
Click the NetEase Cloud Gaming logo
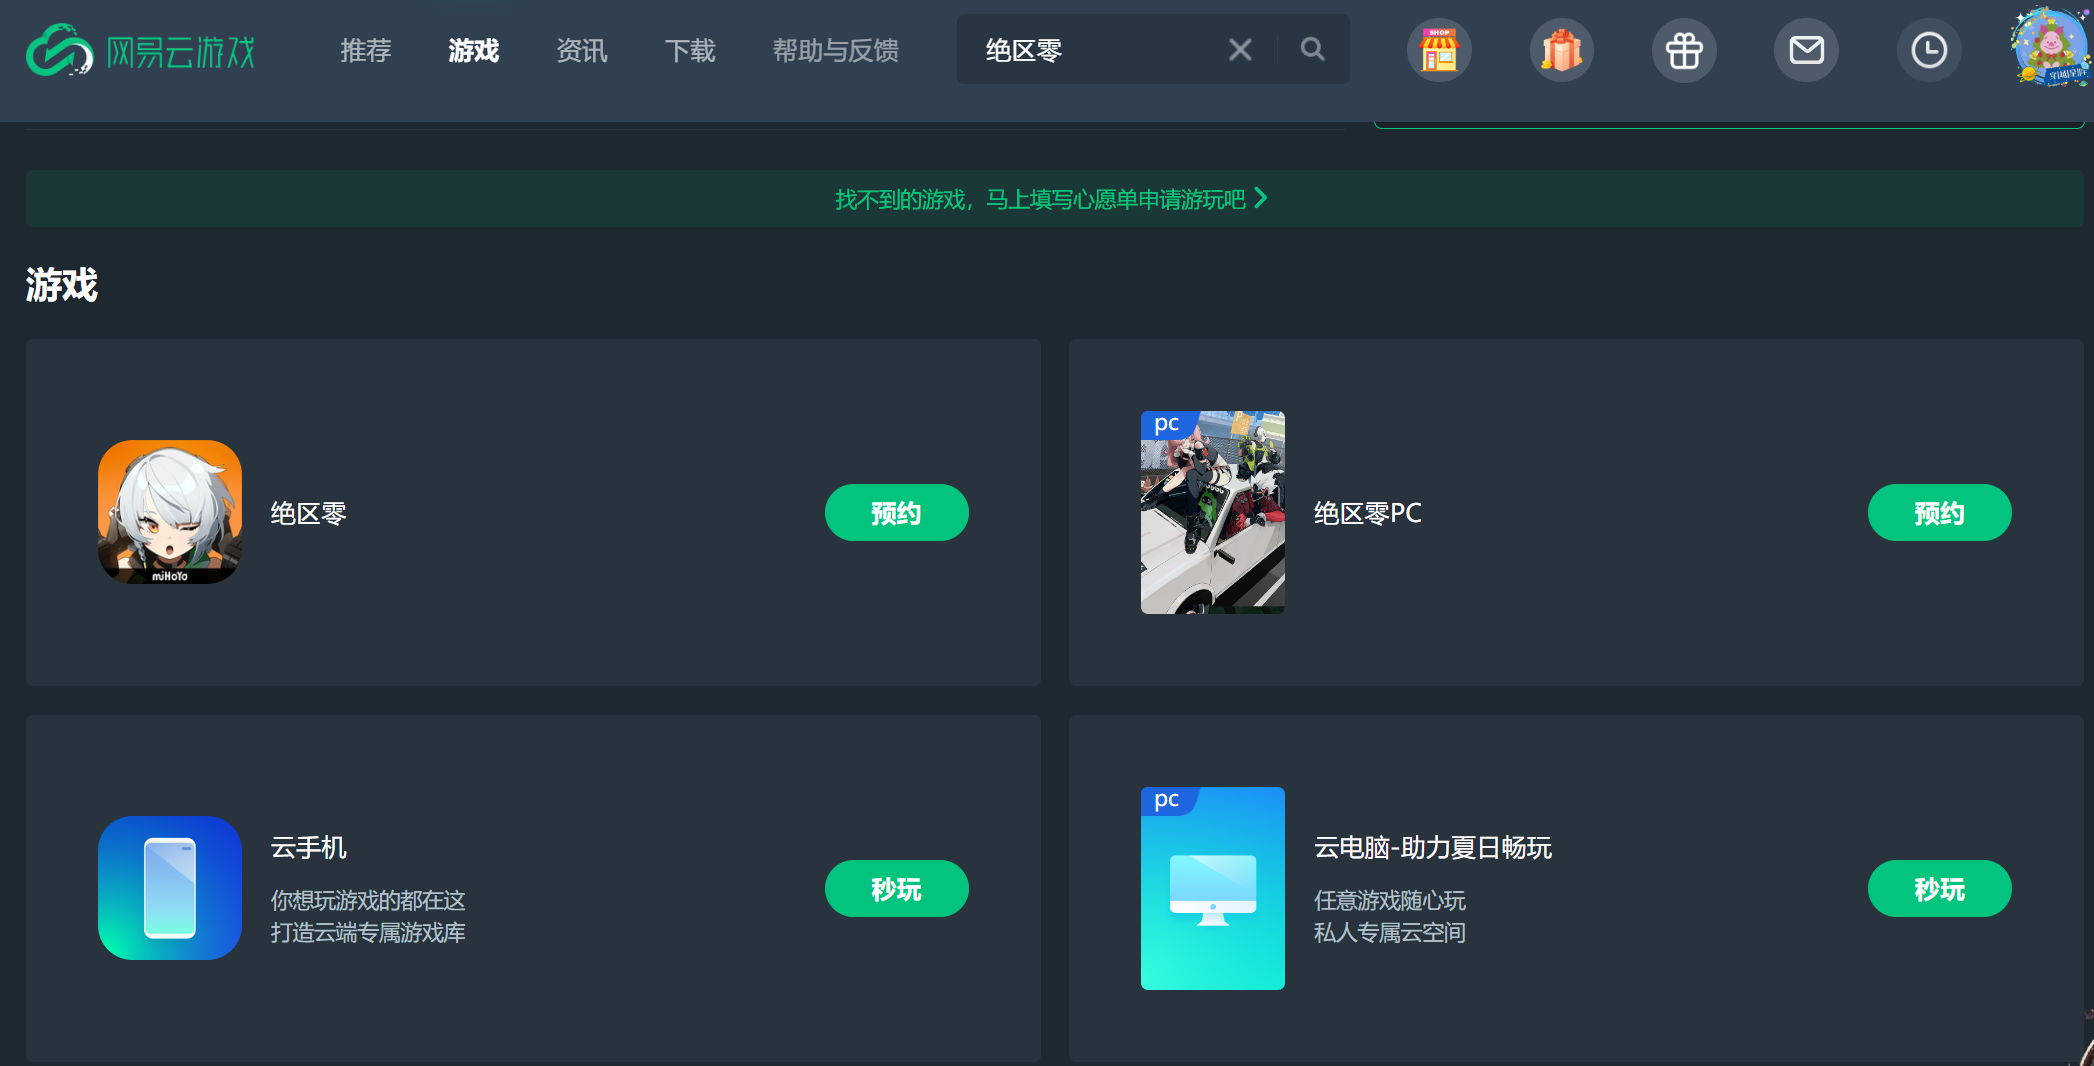coord(141,50)
